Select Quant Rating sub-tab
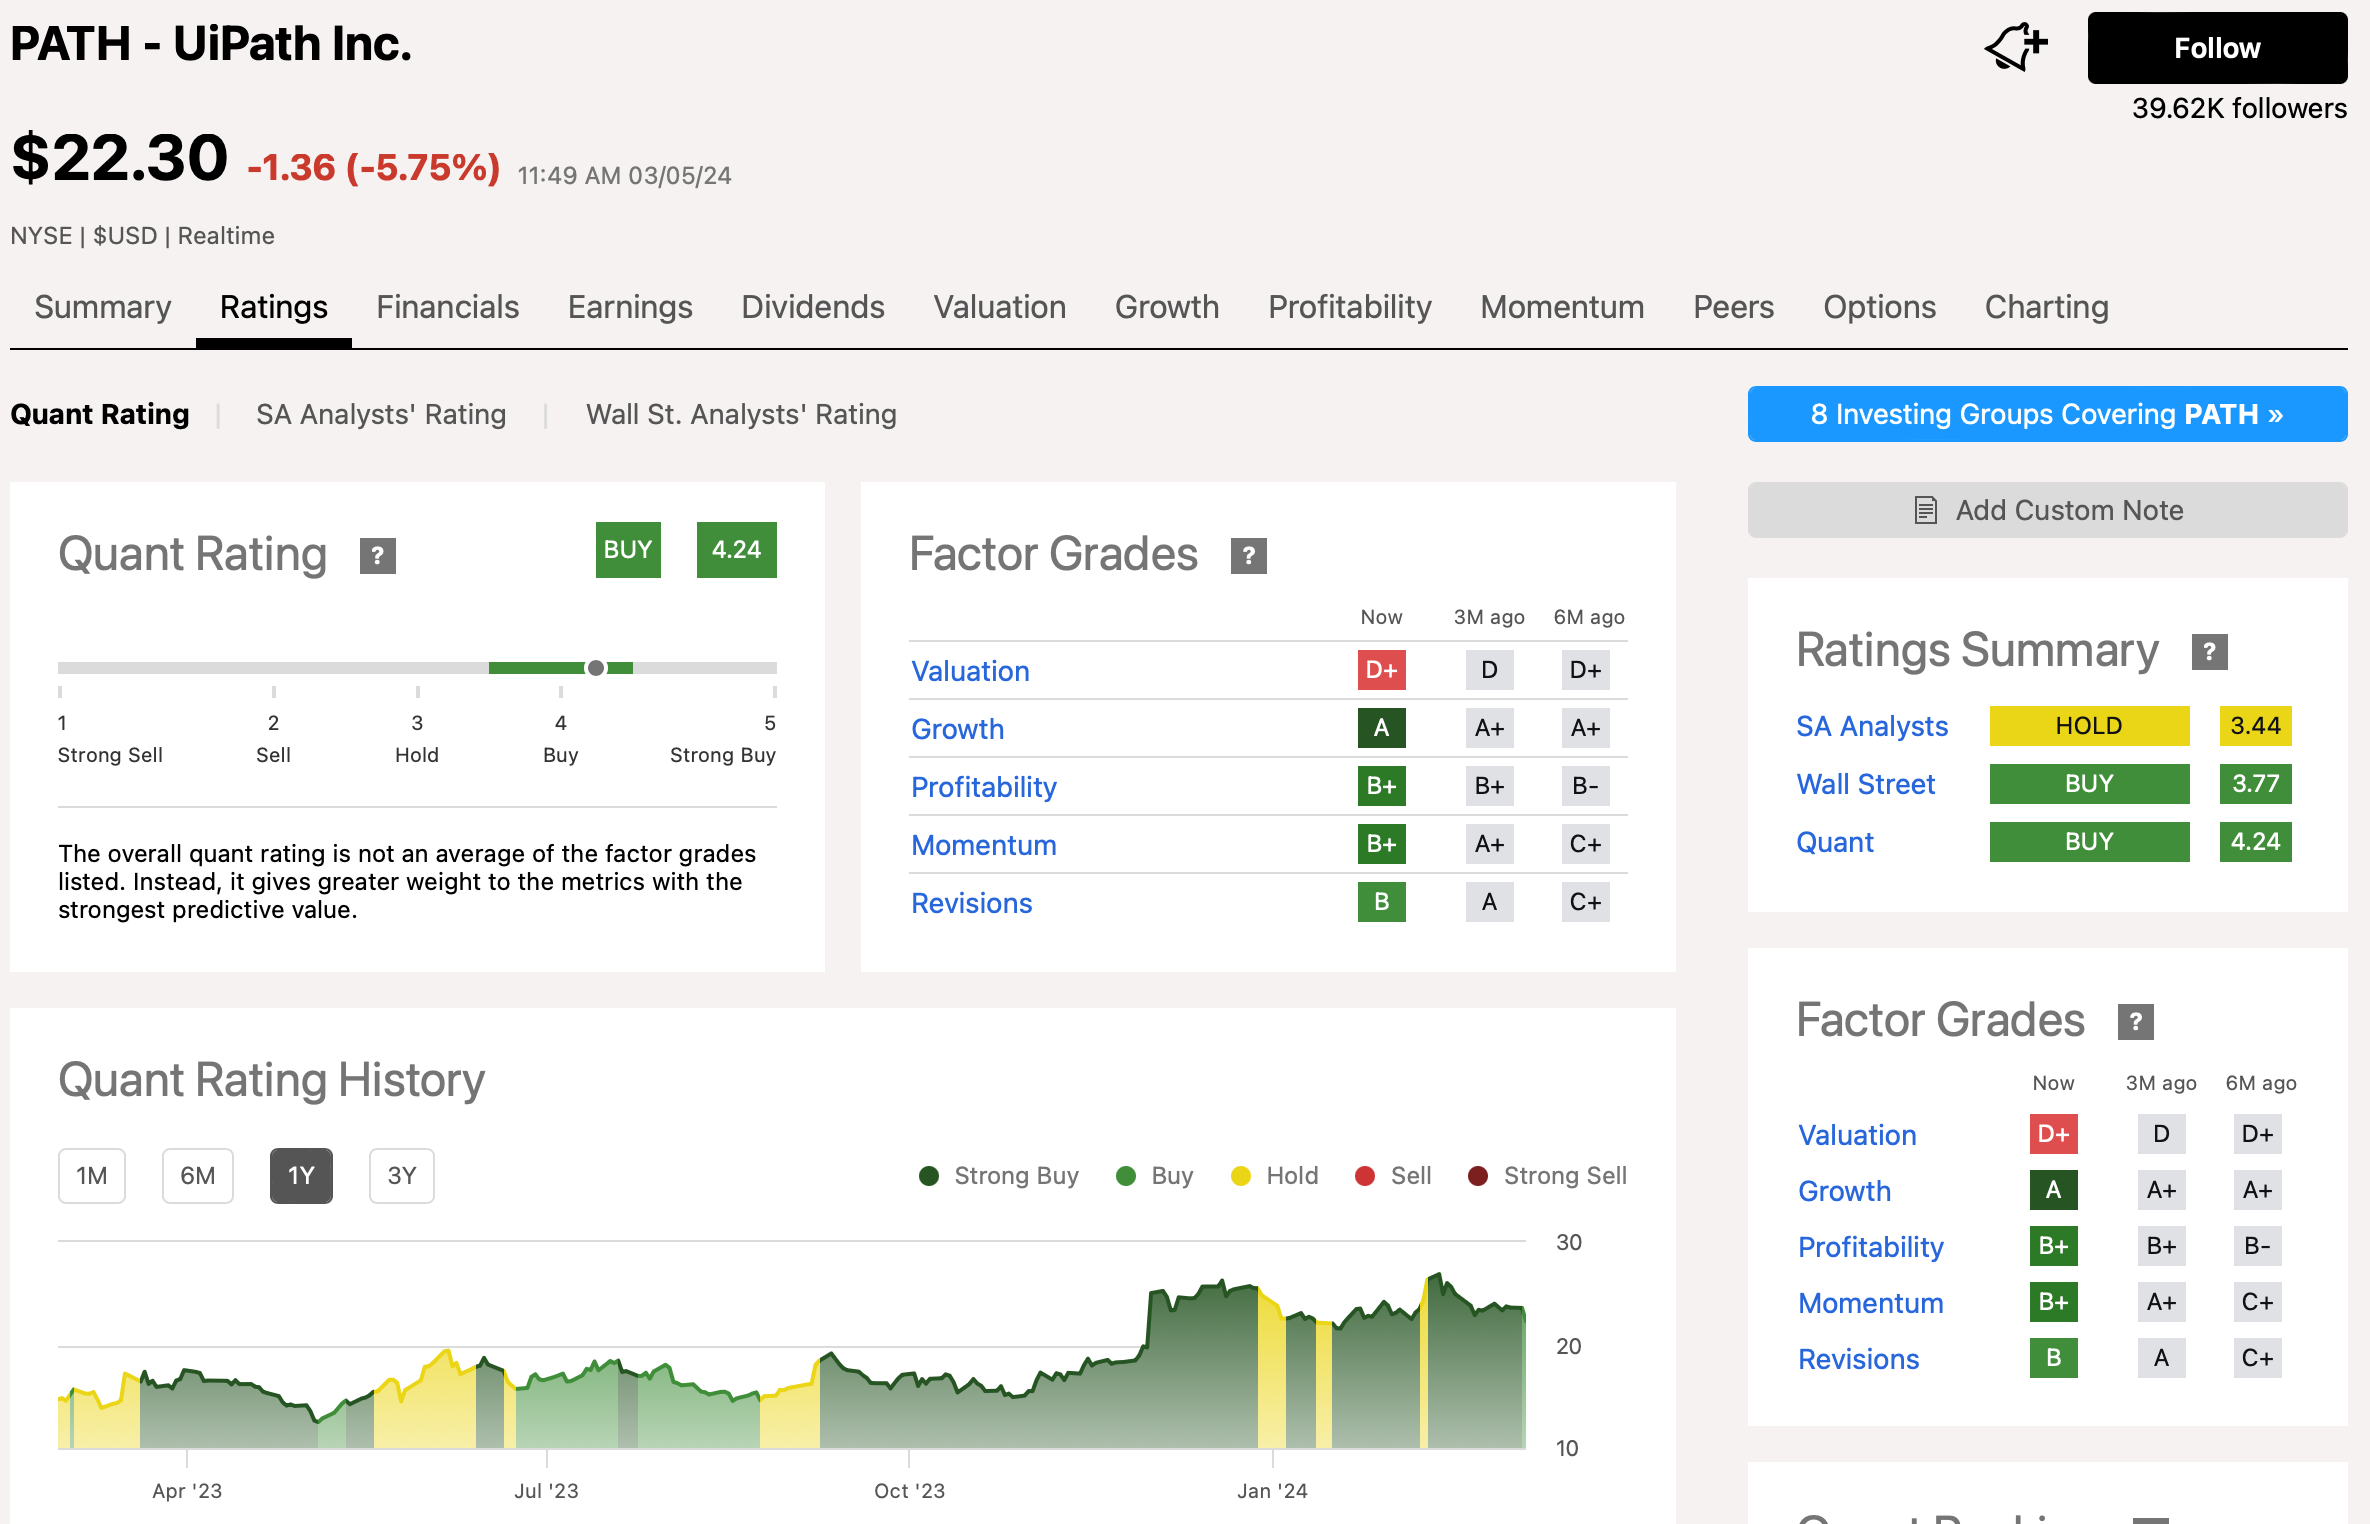Viewport: 2370px width, 1524px height. tap(100, 414)
